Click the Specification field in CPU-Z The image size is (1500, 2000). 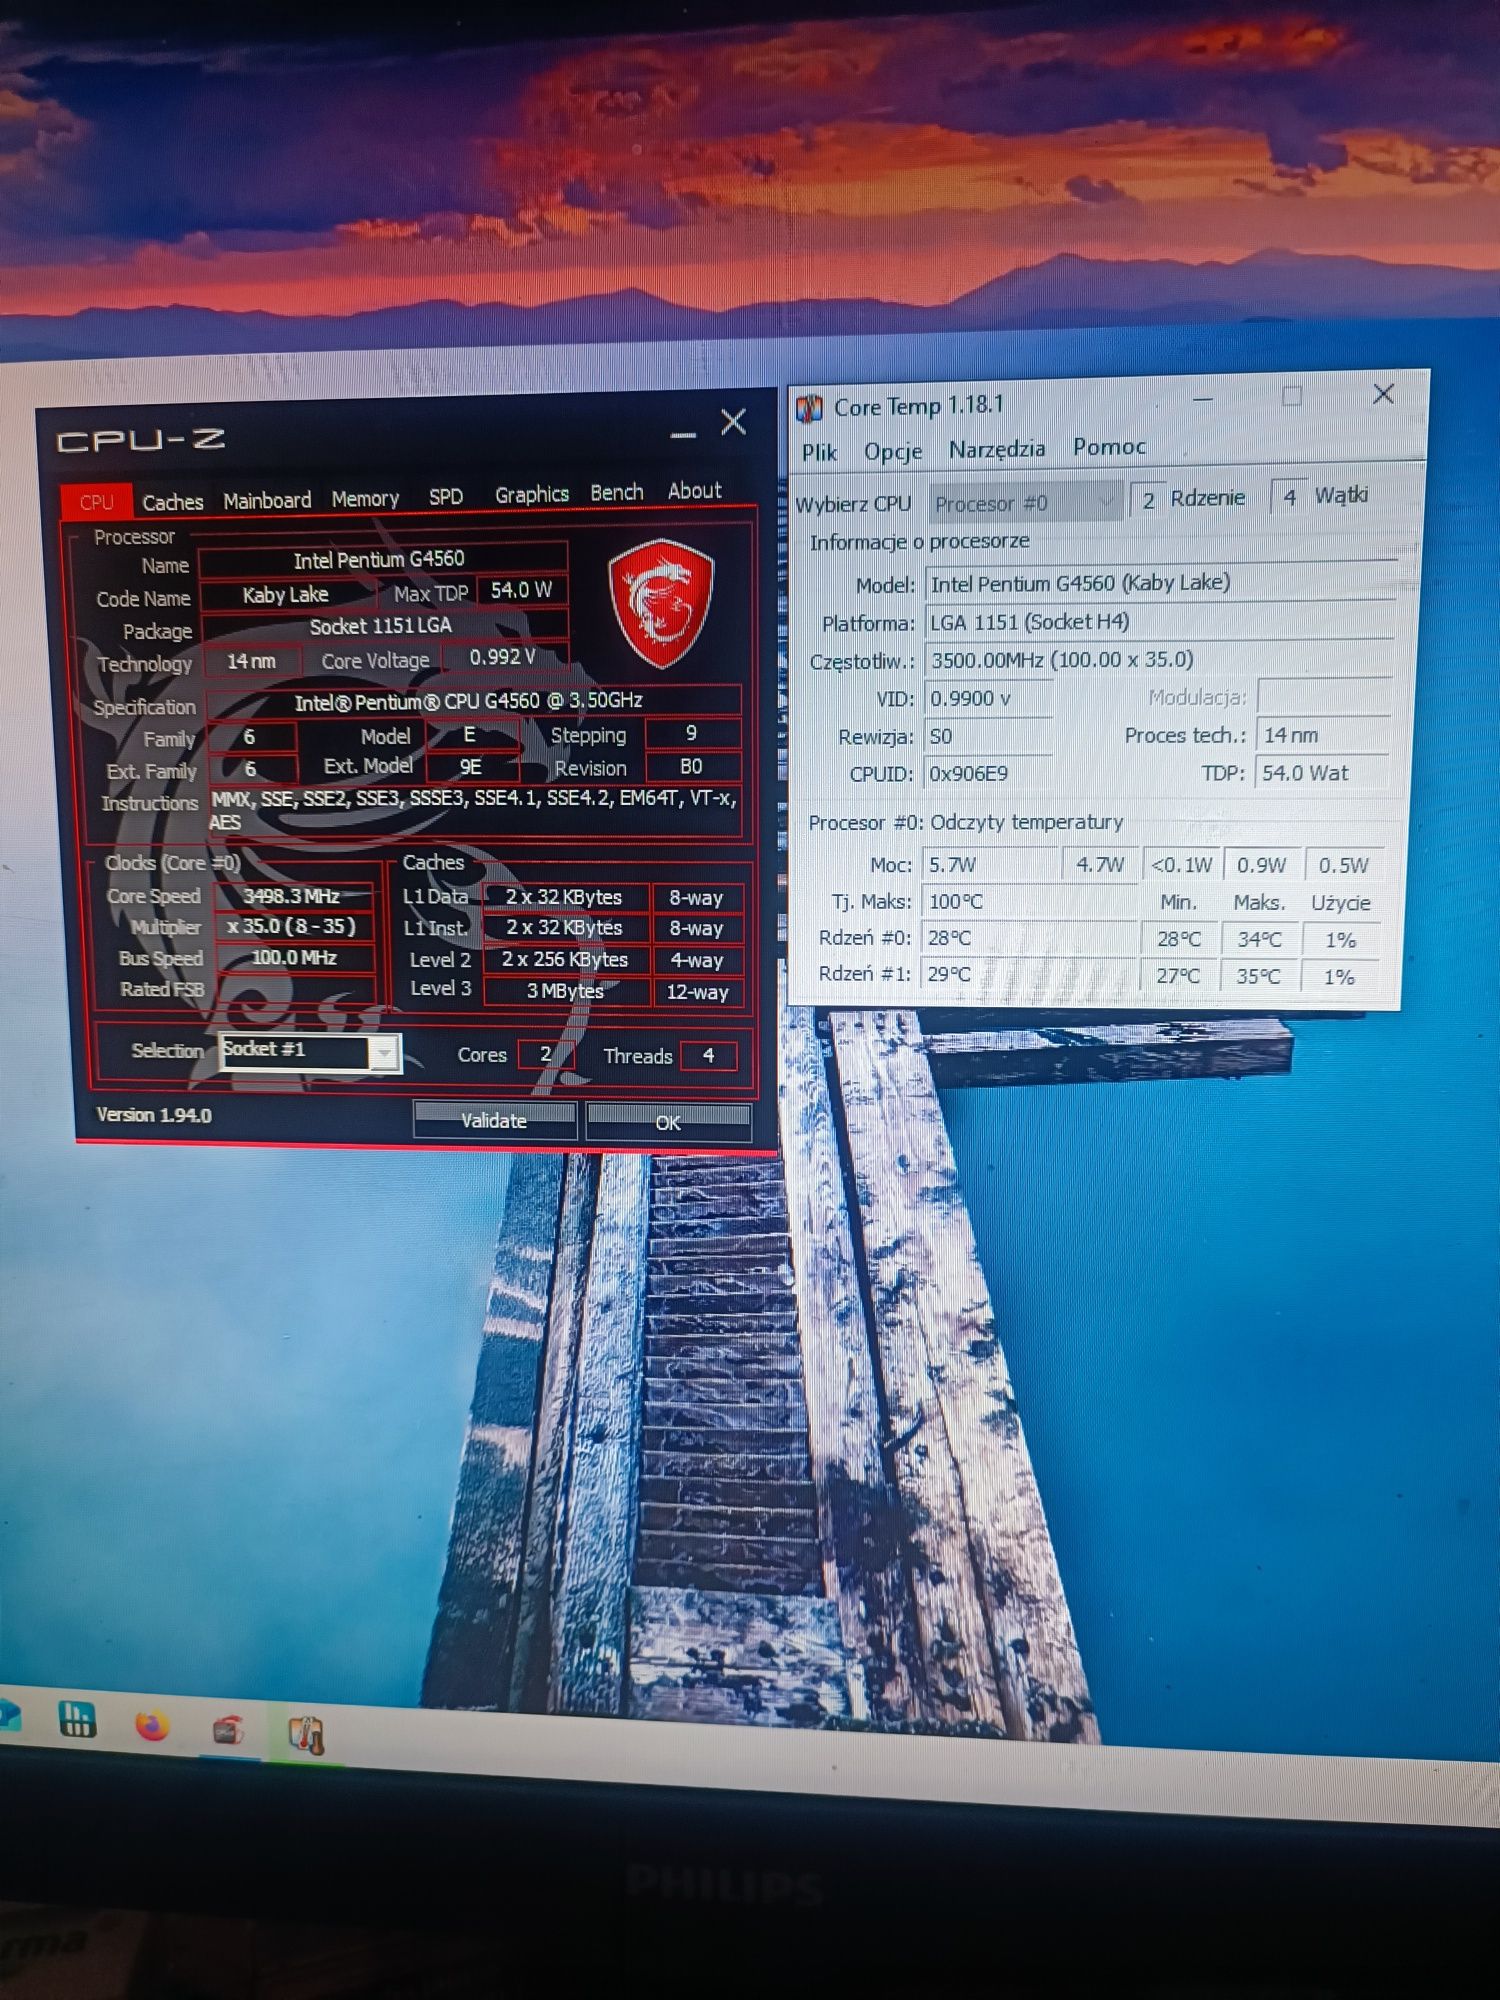point(473,701)
